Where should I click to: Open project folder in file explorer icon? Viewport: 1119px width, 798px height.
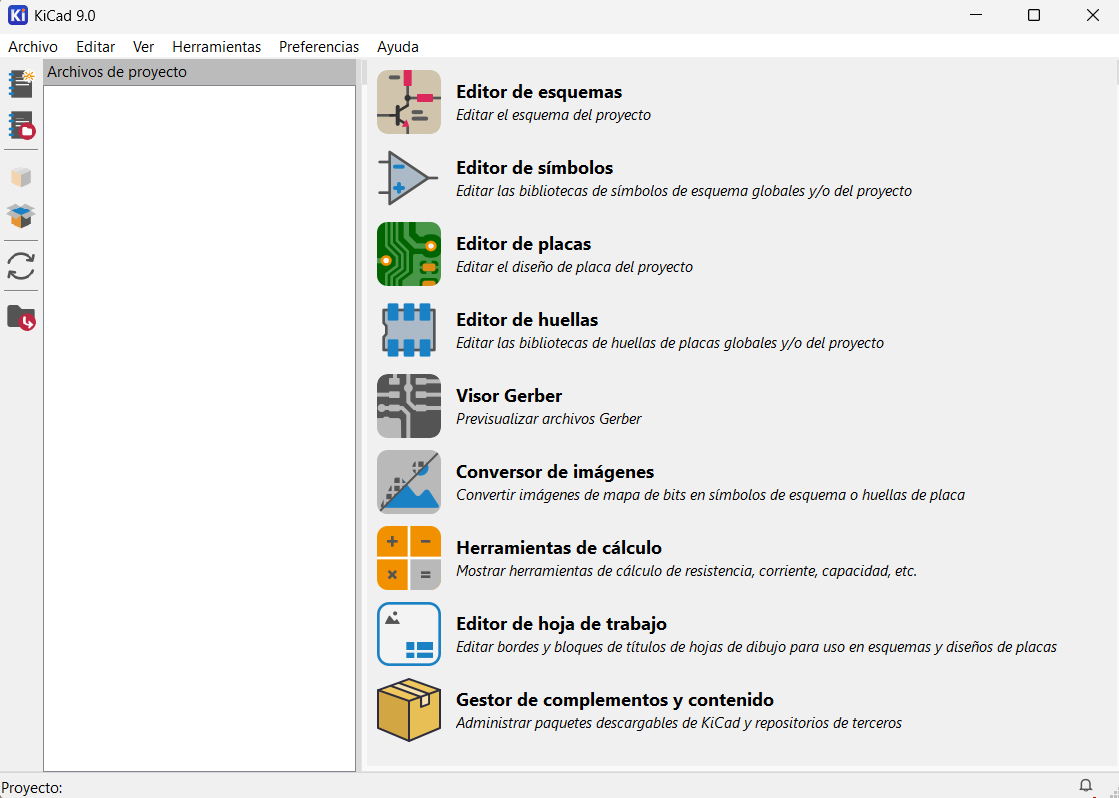21,318
